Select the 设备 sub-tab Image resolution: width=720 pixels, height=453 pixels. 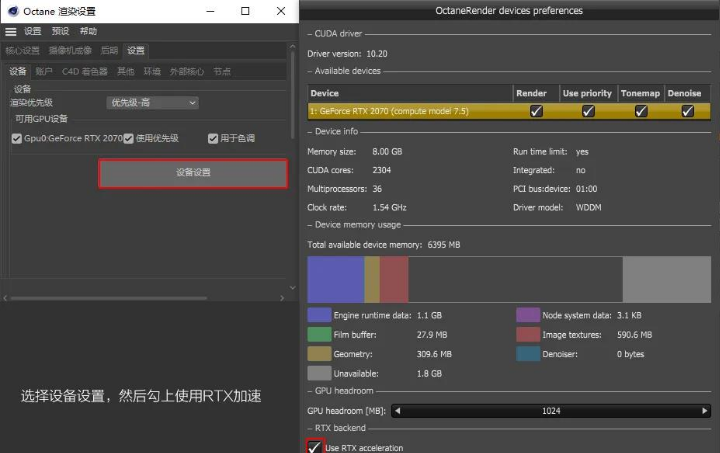click(x=18, y=71)
